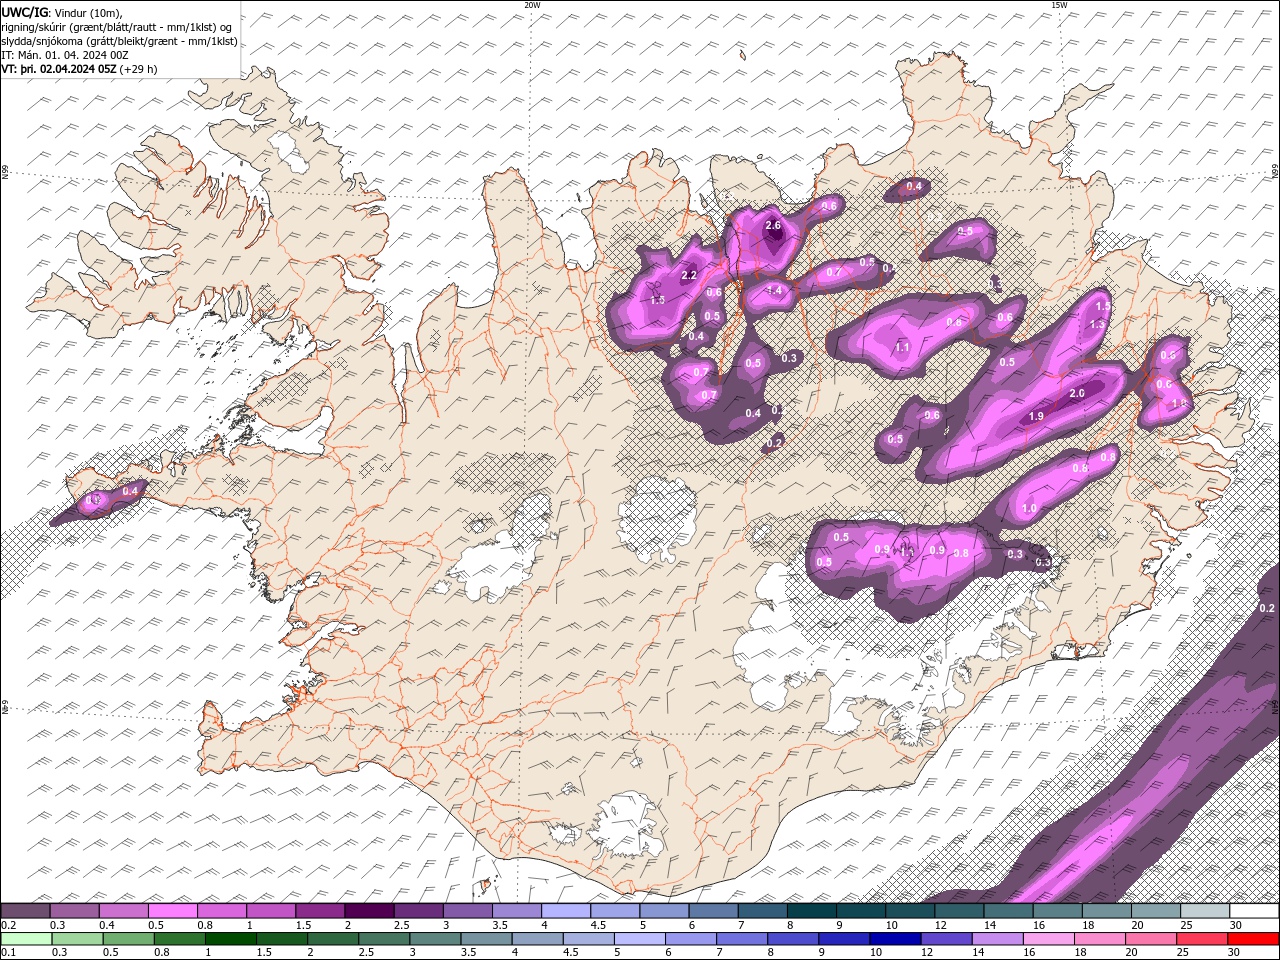This screenshot has width=1280, height=960.
Task: Select the 4 swatch in the lower rain scale
Action: tap(537, 939)
